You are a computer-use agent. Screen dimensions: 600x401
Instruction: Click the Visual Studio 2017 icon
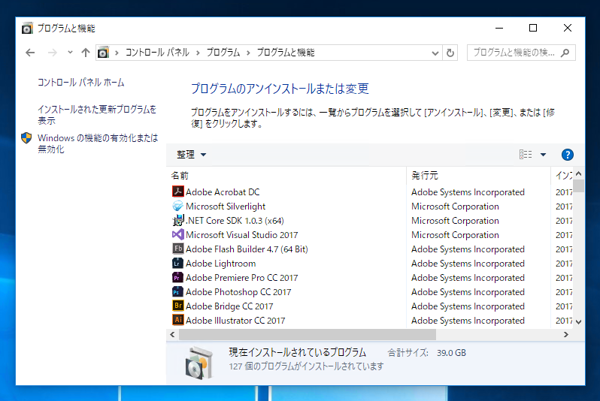coord(178,234)
